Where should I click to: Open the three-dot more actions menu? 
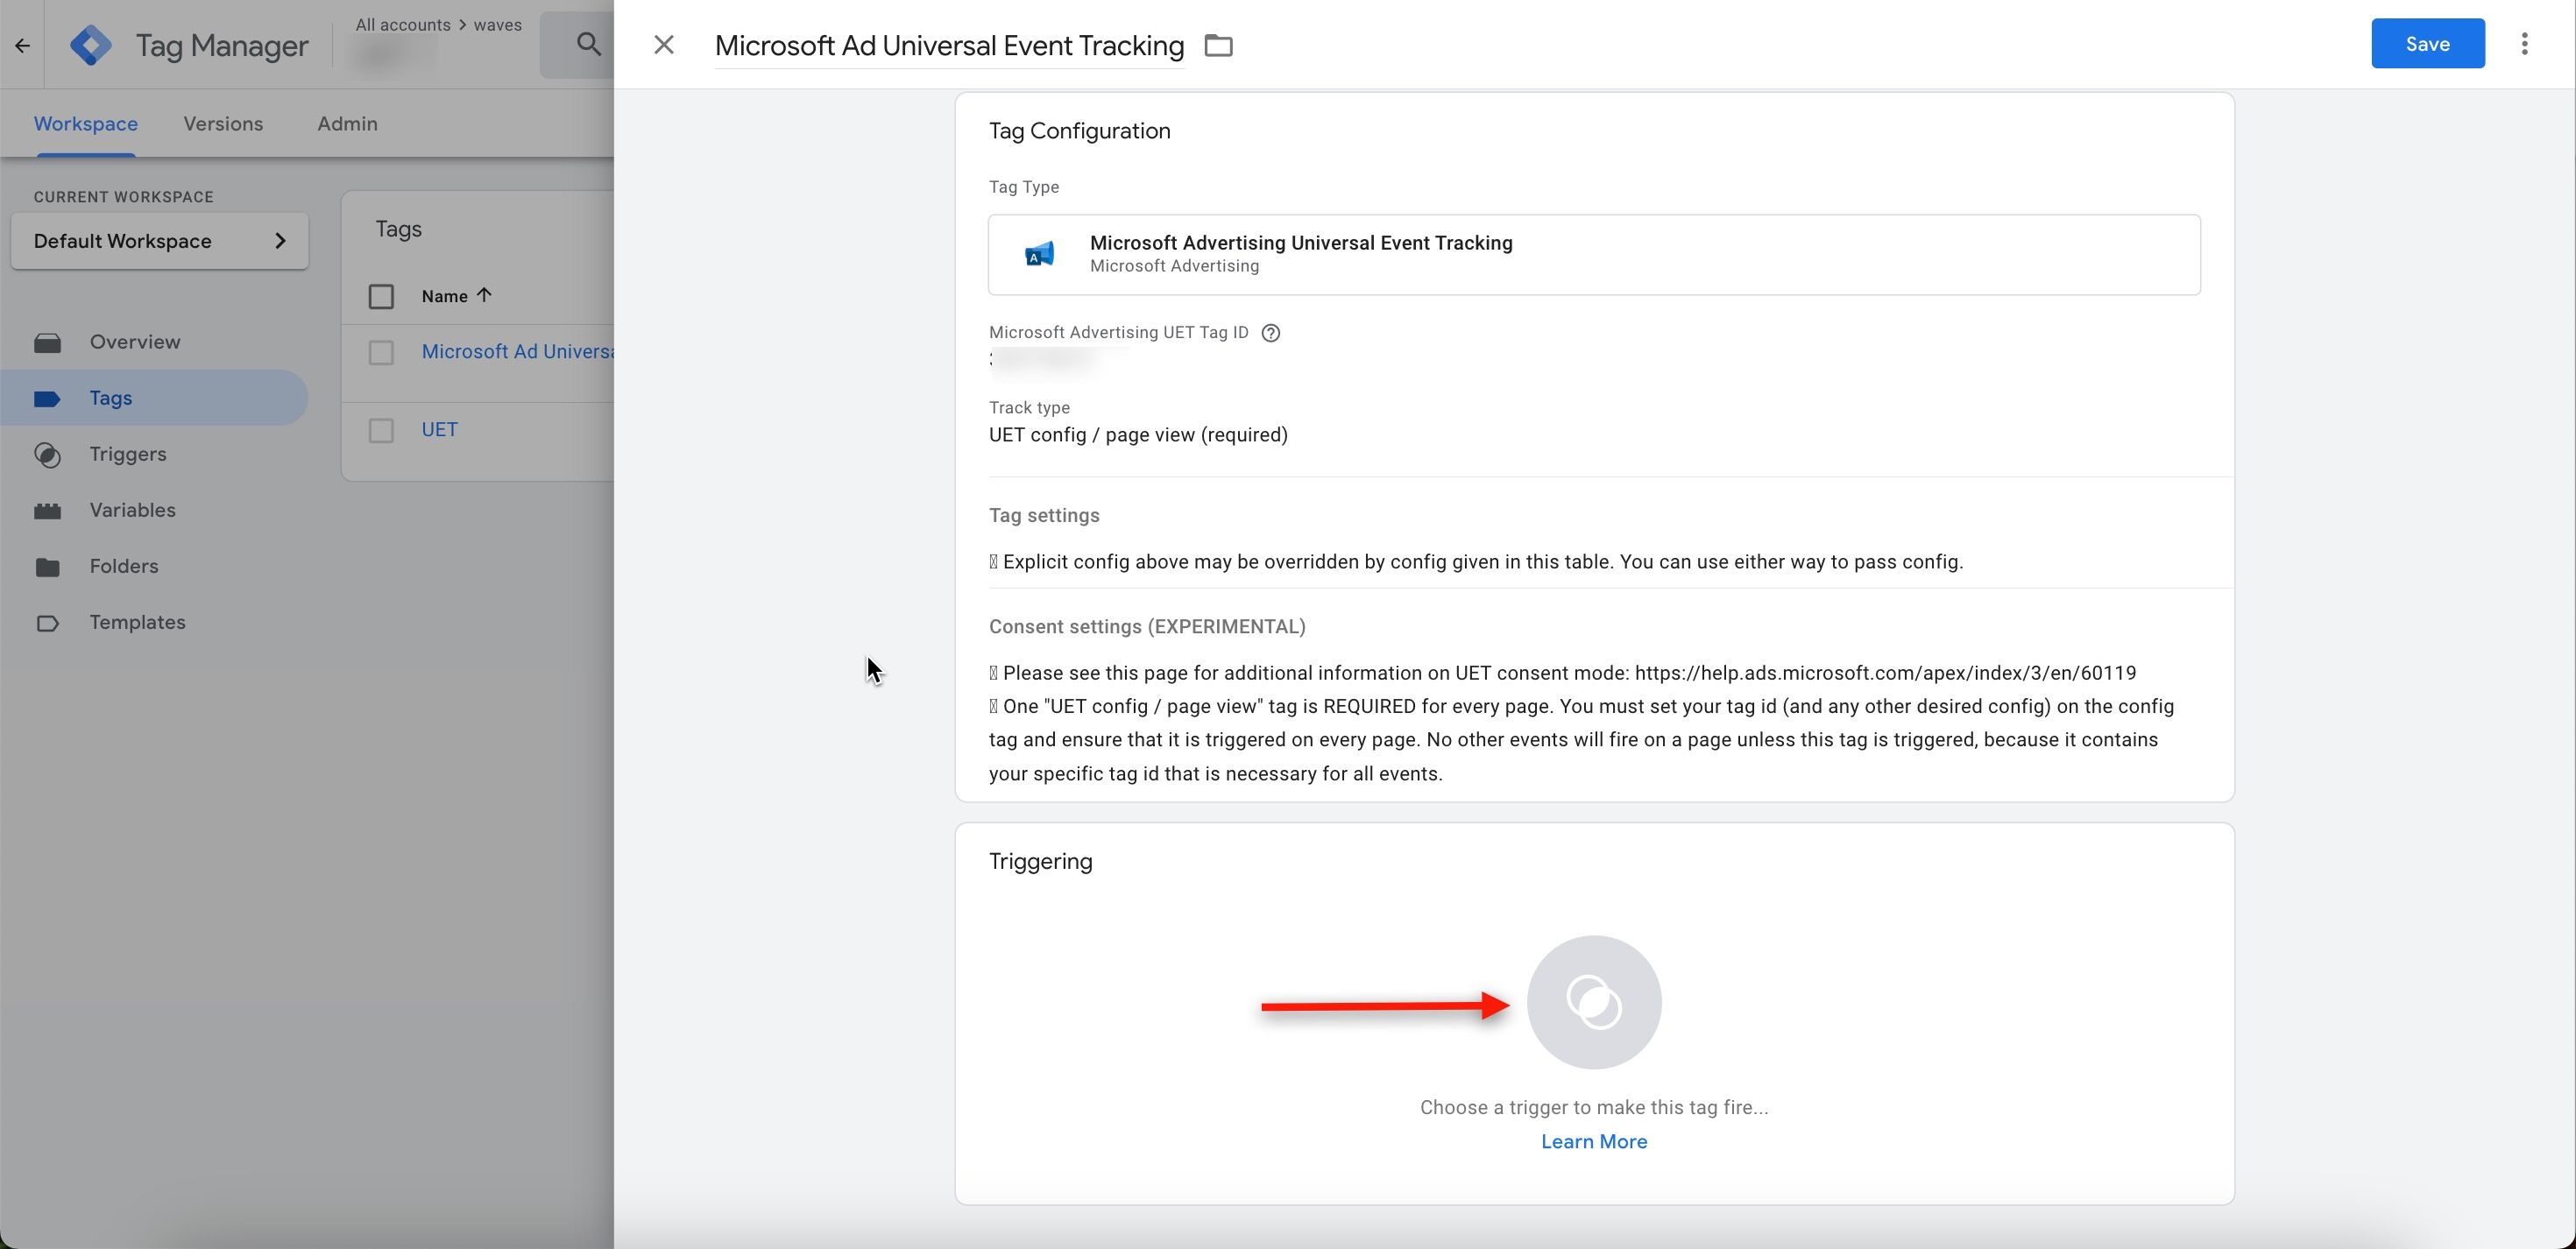[x=2525, y=44]
